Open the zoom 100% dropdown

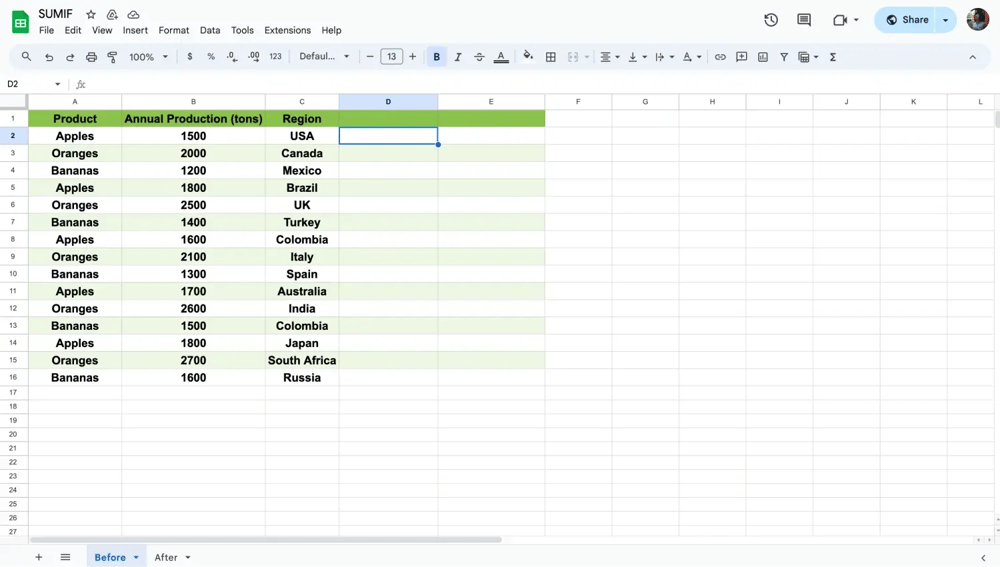[x=148, y=57]
